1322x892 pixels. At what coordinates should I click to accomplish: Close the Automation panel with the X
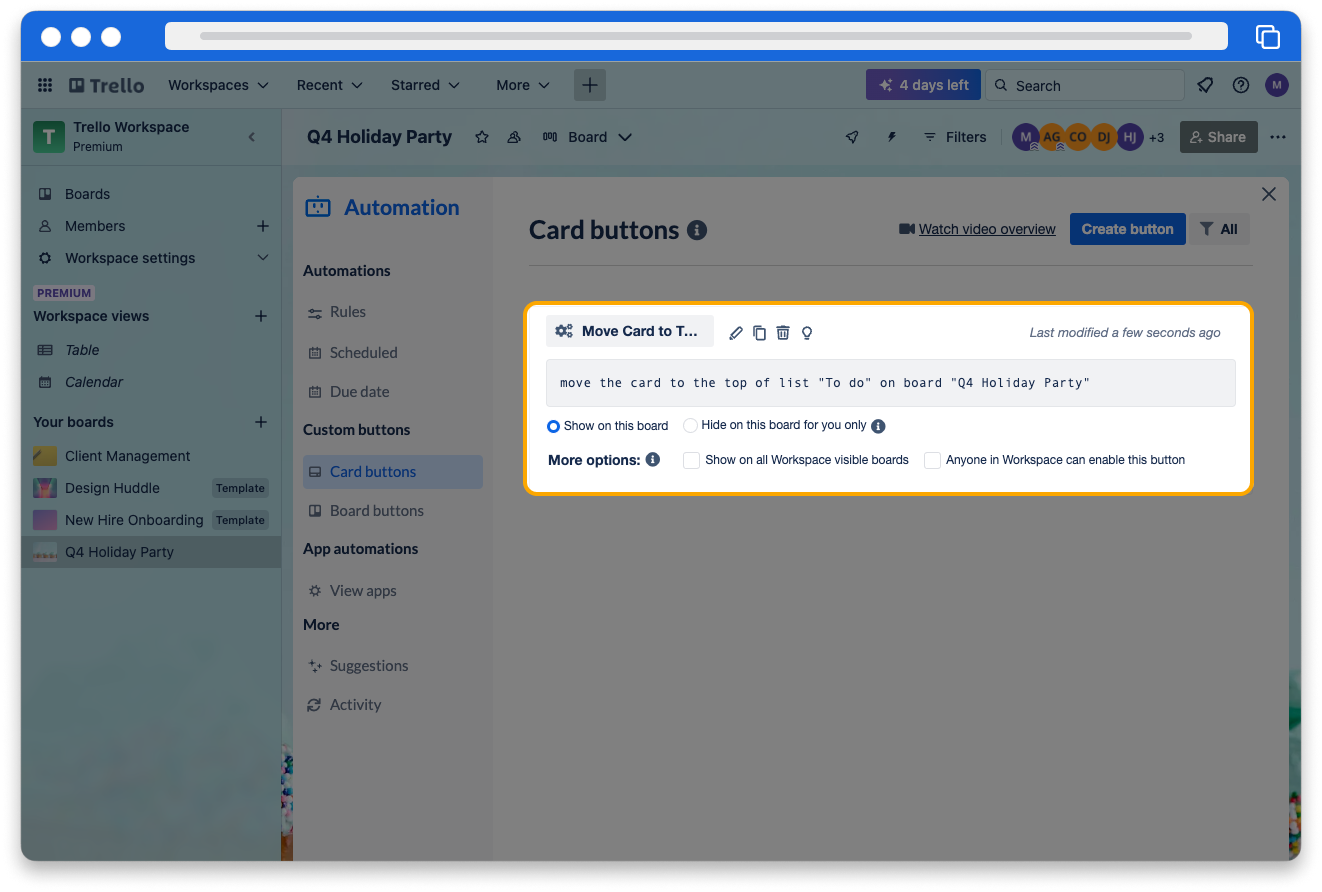[1269, 194]
